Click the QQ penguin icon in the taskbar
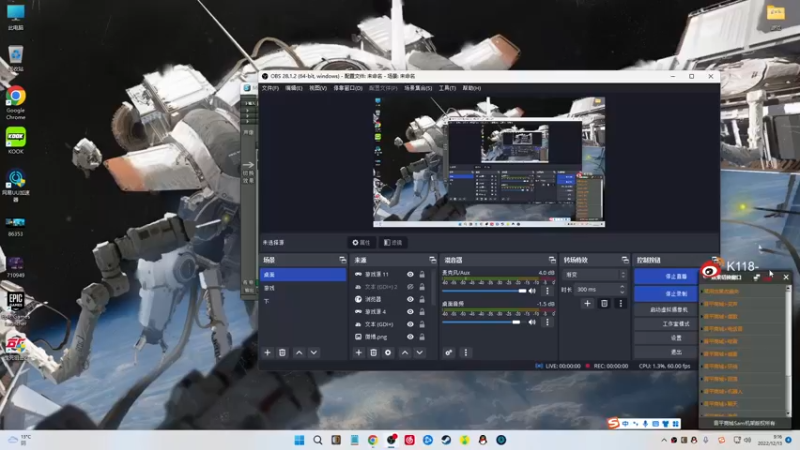The height and width of the screenshot is (450, 800). [x=483, y=440]
